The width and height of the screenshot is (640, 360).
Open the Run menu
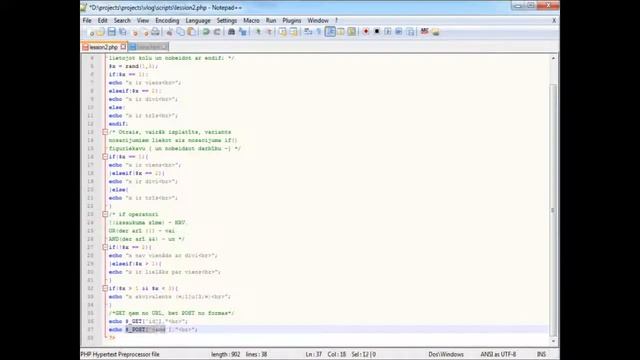pyautogui.click(x=271, y=20)
